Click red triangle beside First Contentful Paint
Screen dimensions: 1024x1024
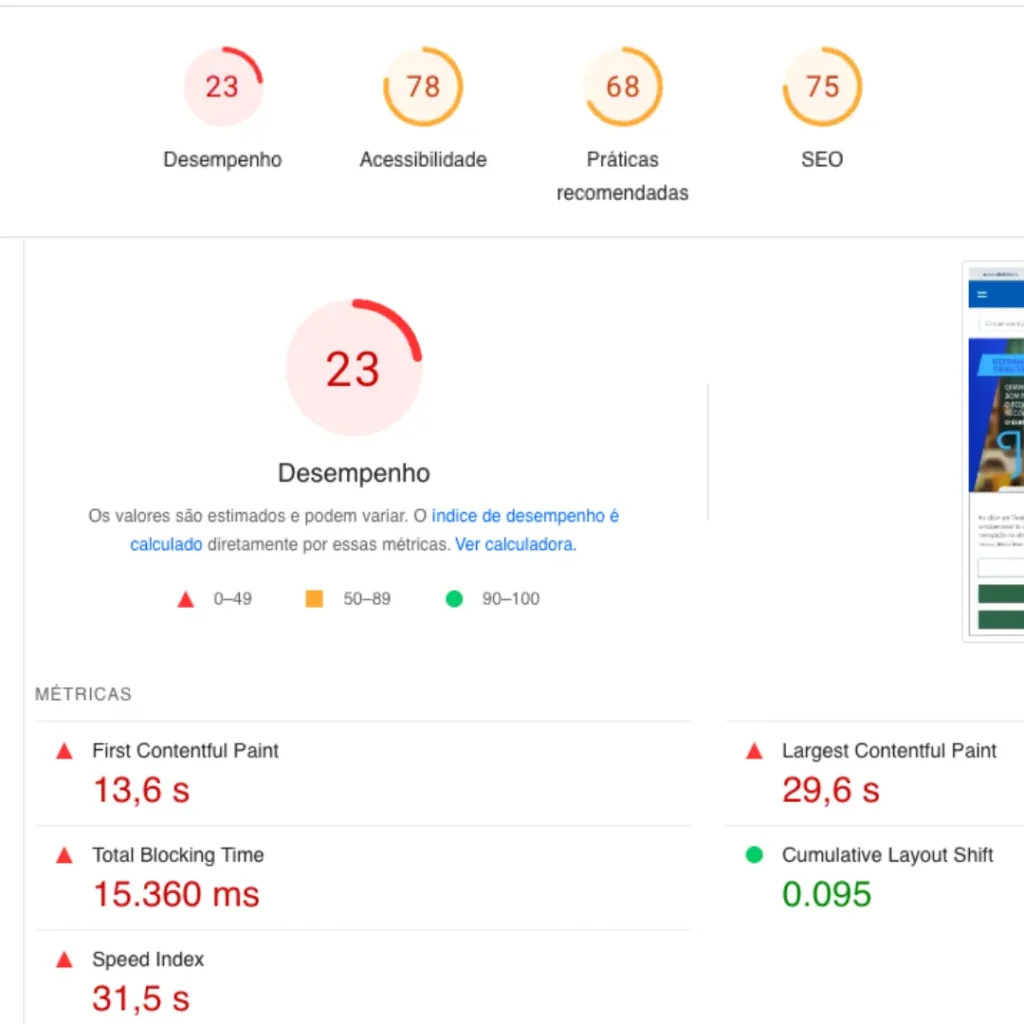[64, 751]
